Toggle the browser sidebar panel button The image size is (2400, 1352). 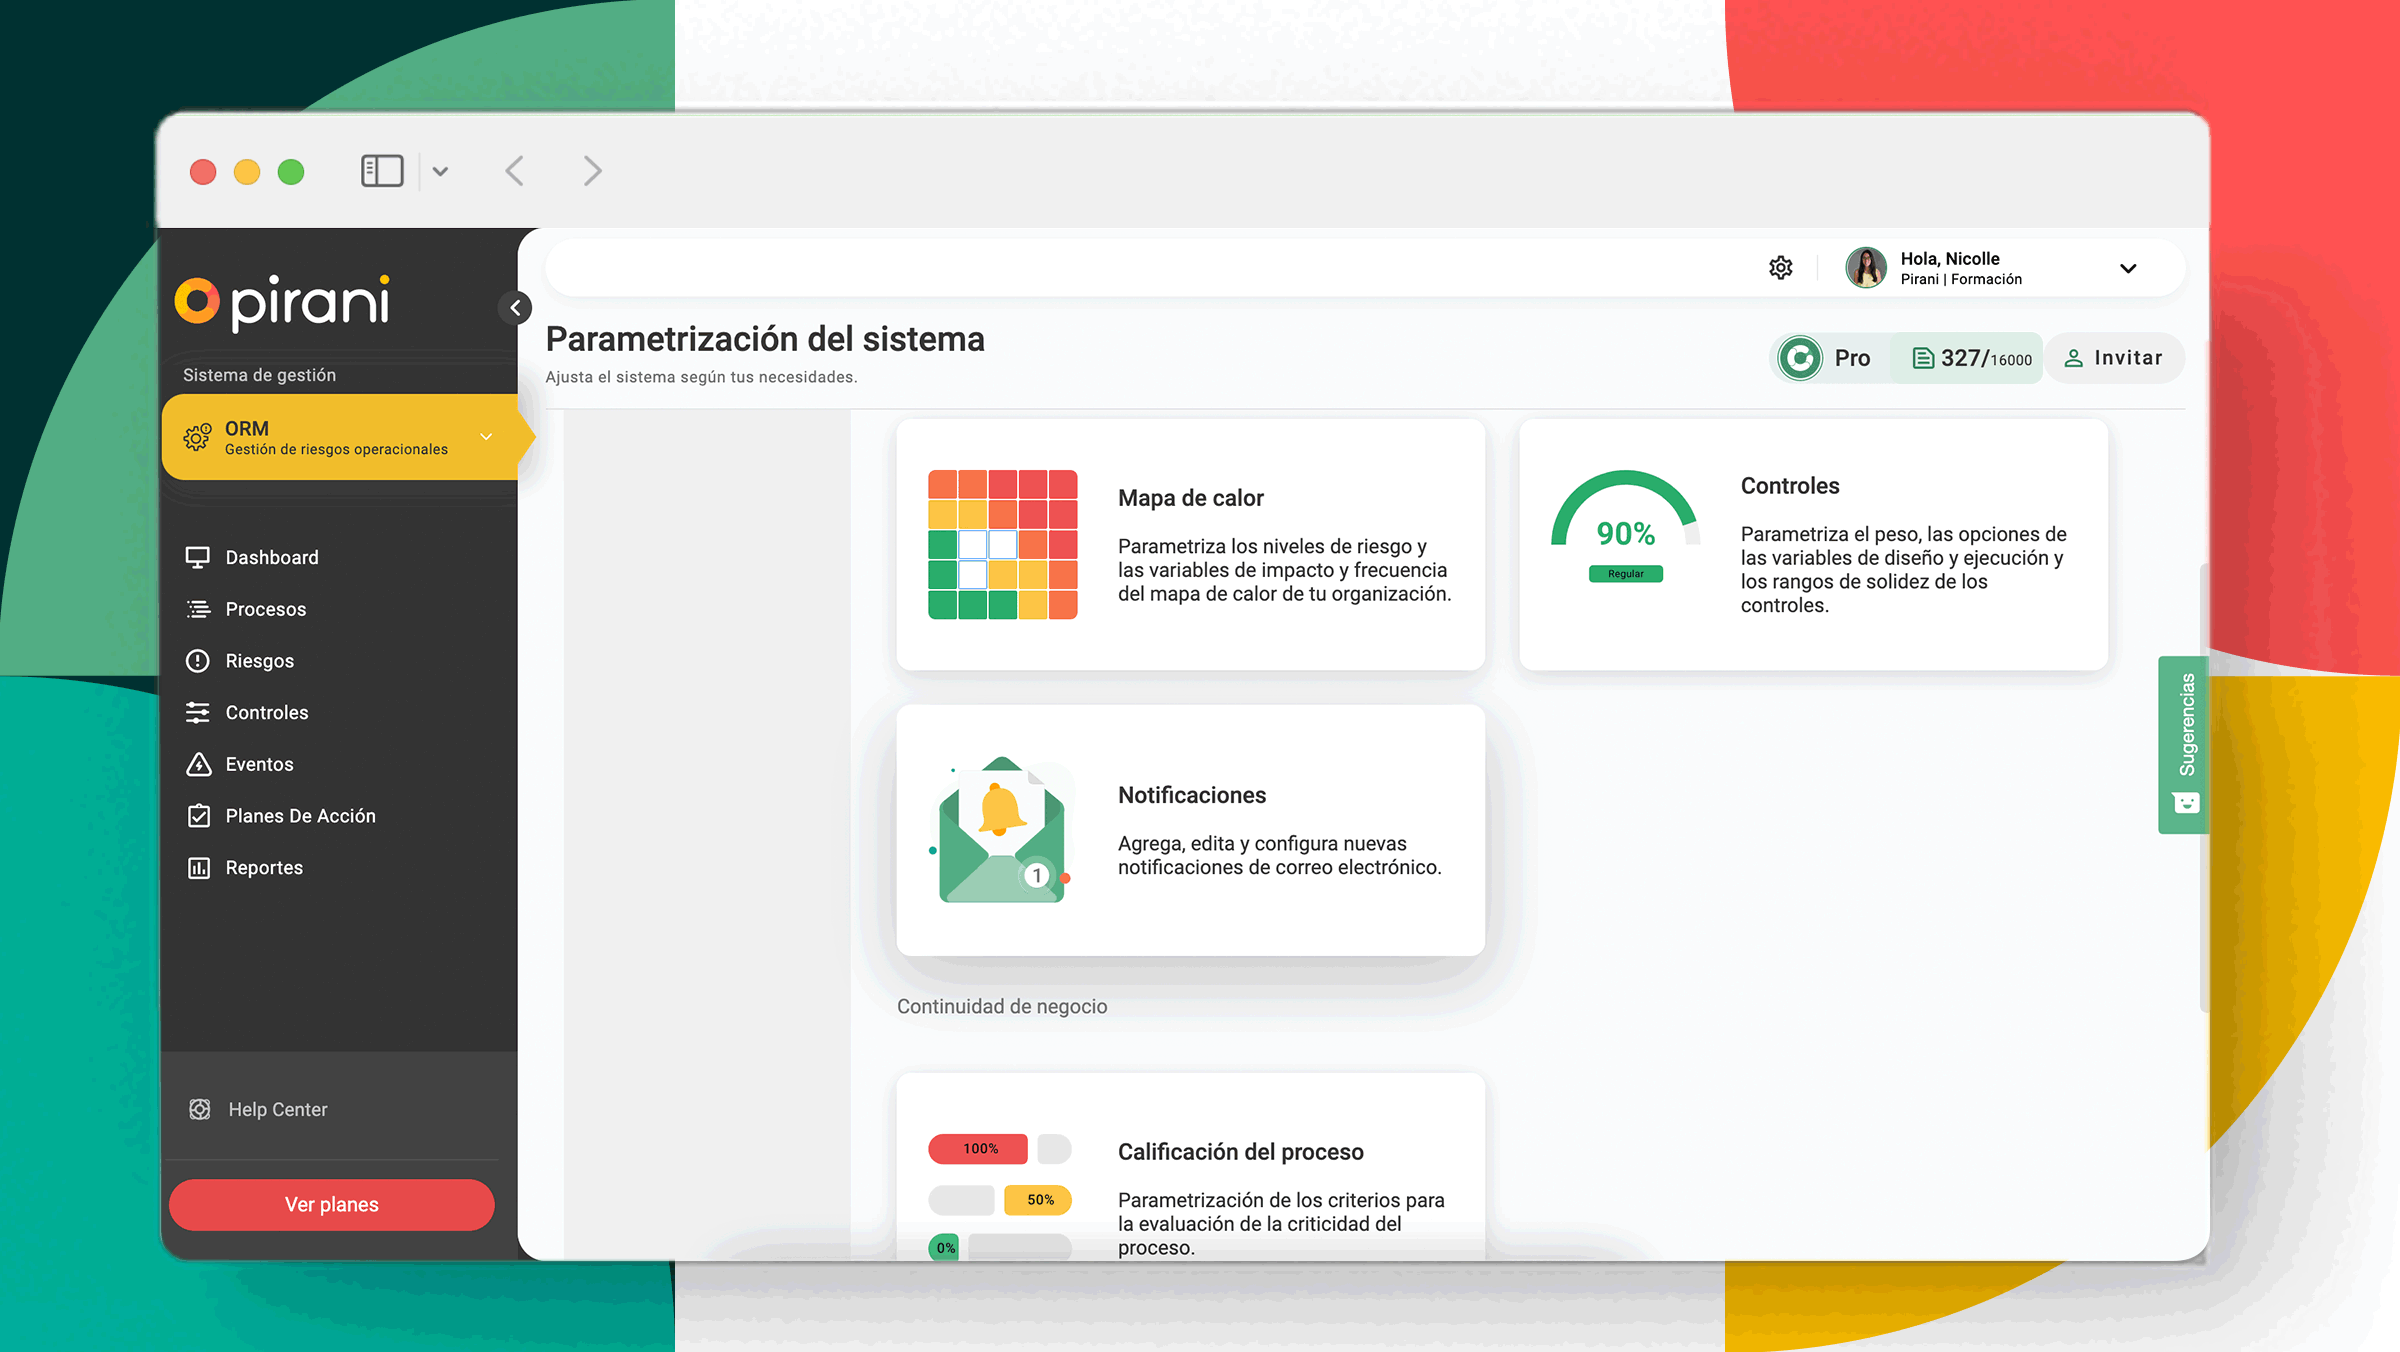pyautogui.click(x=382, y=171)
